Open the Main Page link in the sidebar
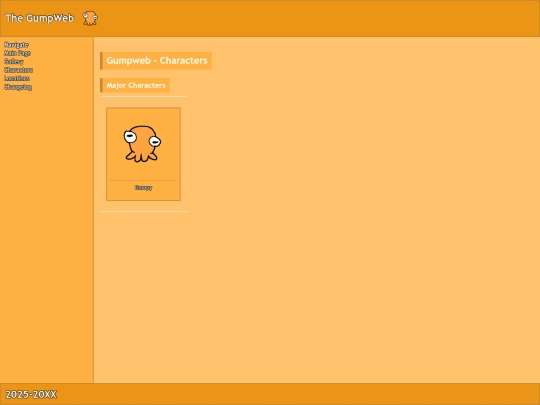 [17, 53]
